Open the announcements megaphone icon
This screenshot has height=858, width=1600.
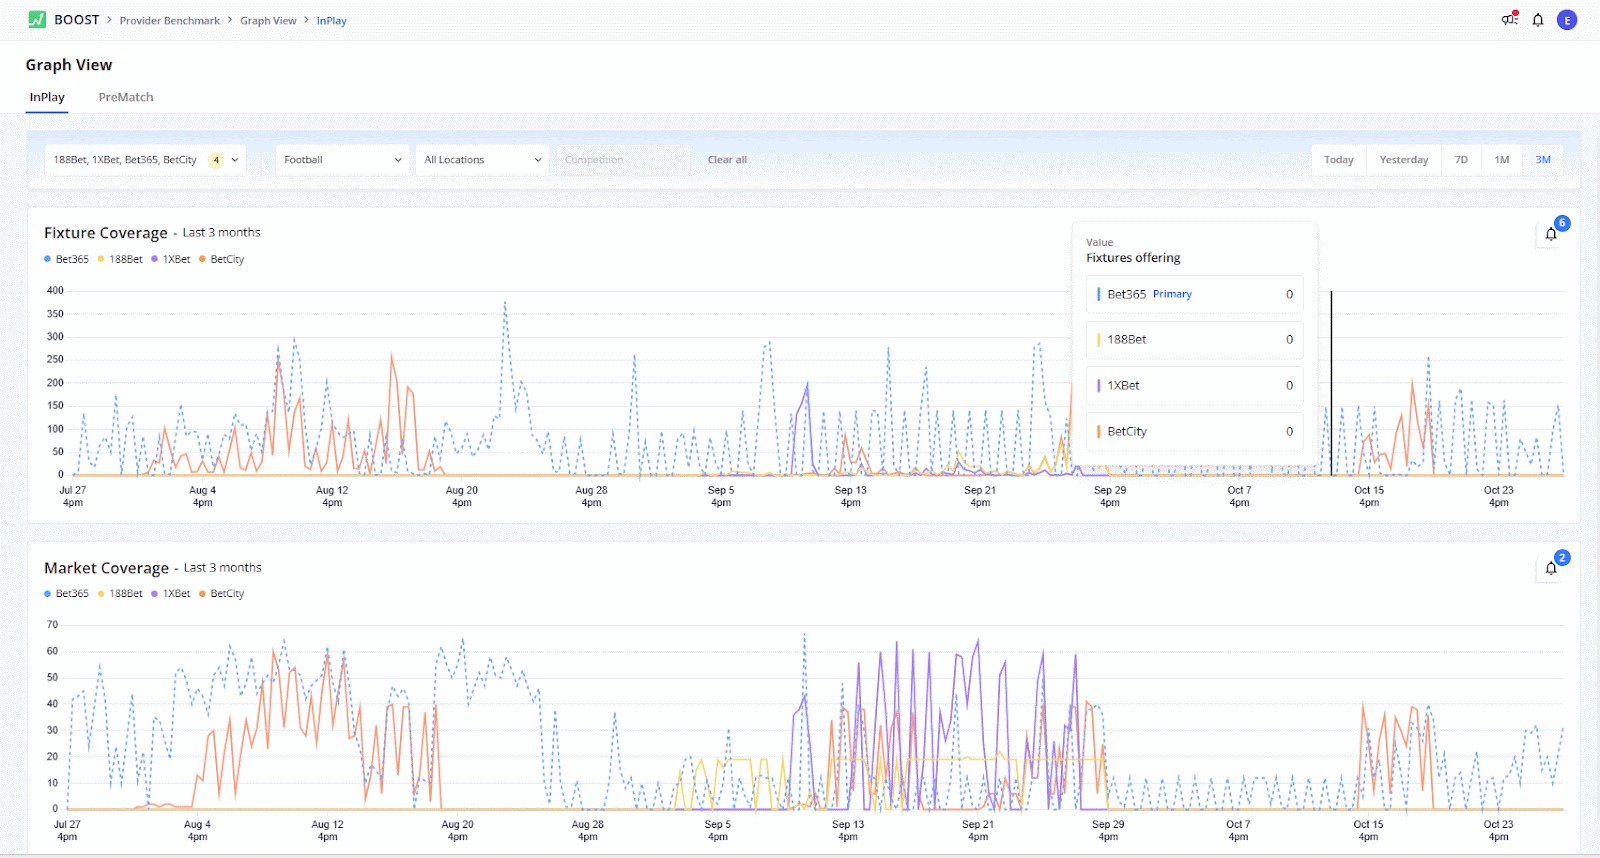pyautogui.click(x=1509, y=20)
